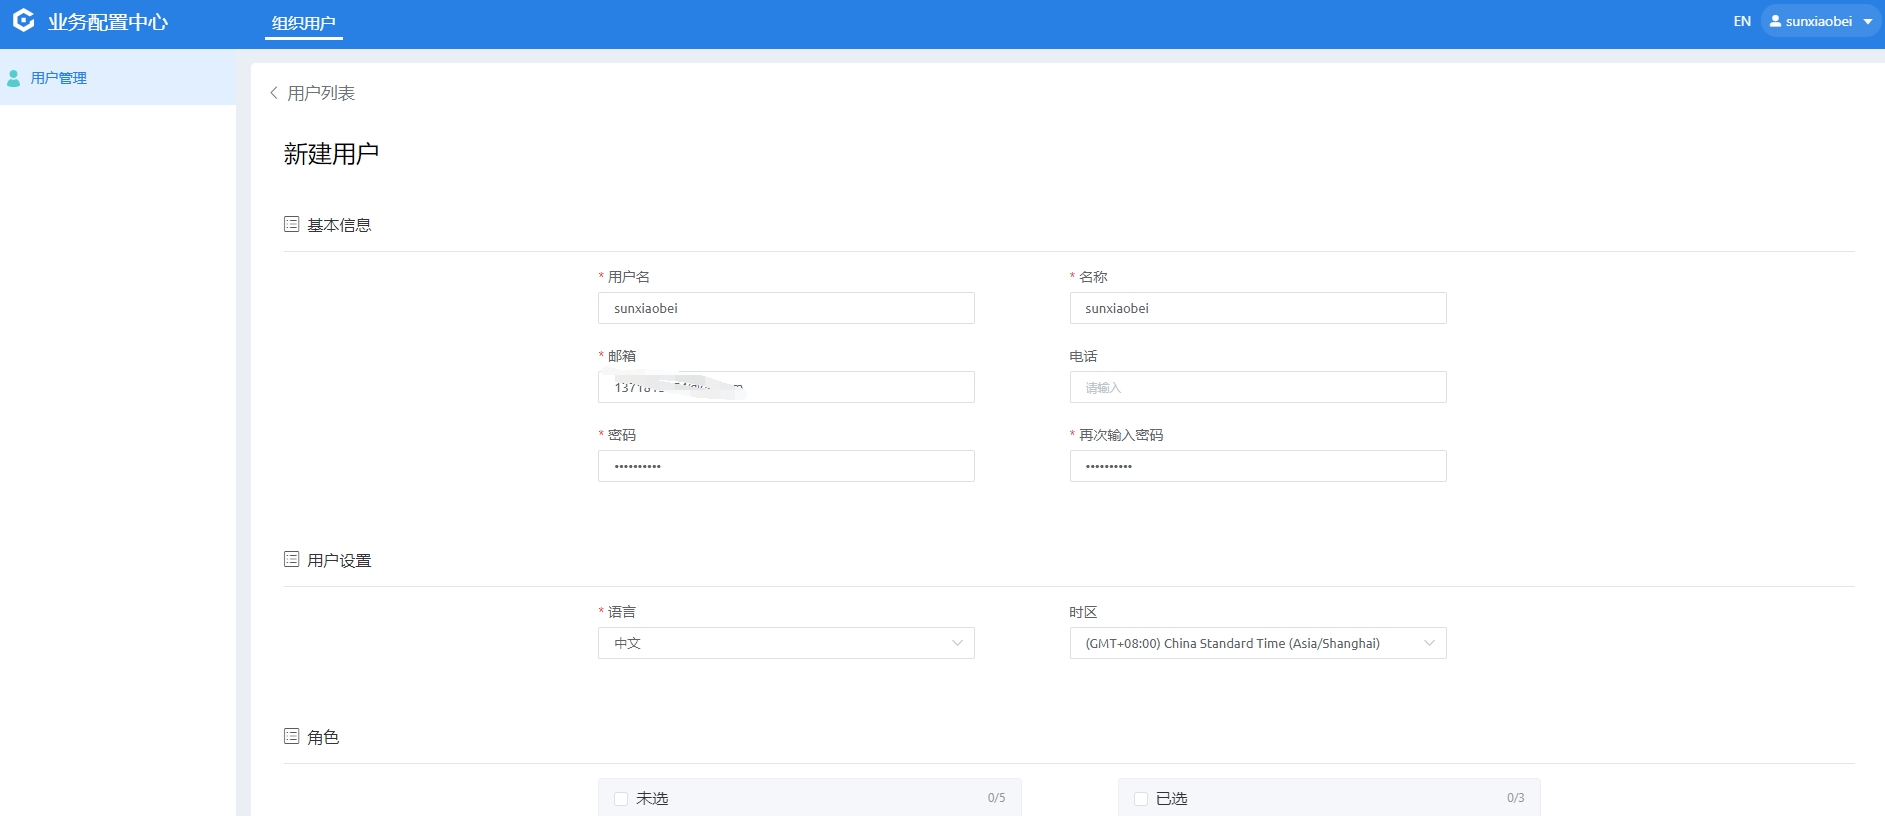Click the 基本信息 section title
The width and height of the screenshot is (1885, 816).
(x=339, y=225)
